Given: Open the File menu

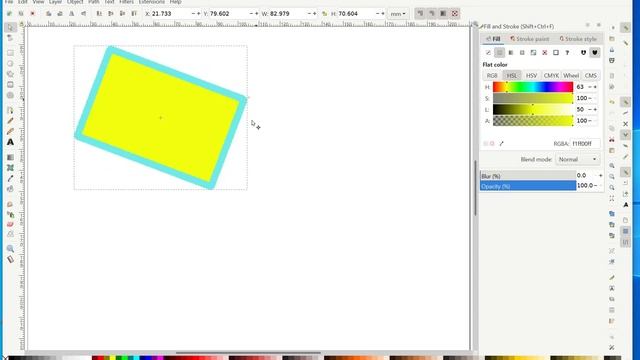Looking at the screenshot, I should click(x=9, y=2).
